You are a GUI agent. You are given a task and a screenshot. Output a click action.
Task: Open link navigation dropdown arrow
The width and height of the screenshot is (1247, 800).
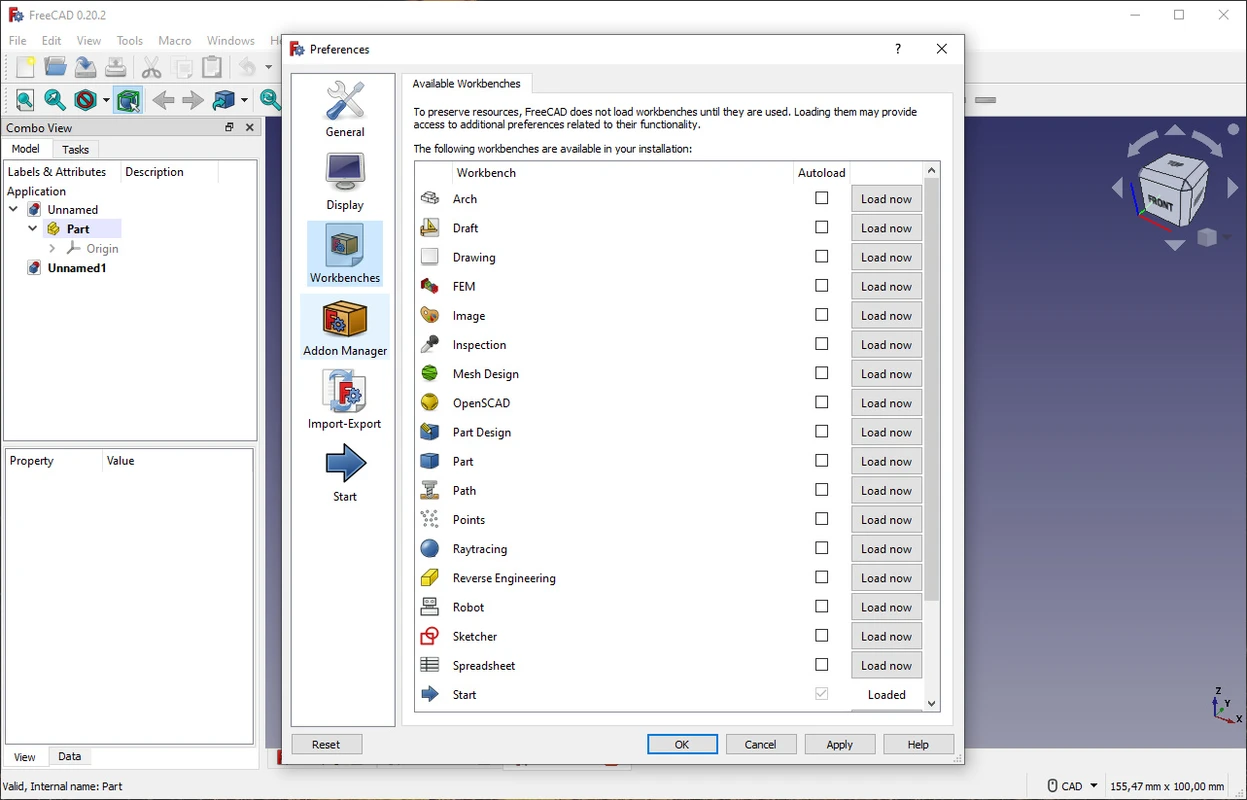pyautogui.click(x=244, y=100)
